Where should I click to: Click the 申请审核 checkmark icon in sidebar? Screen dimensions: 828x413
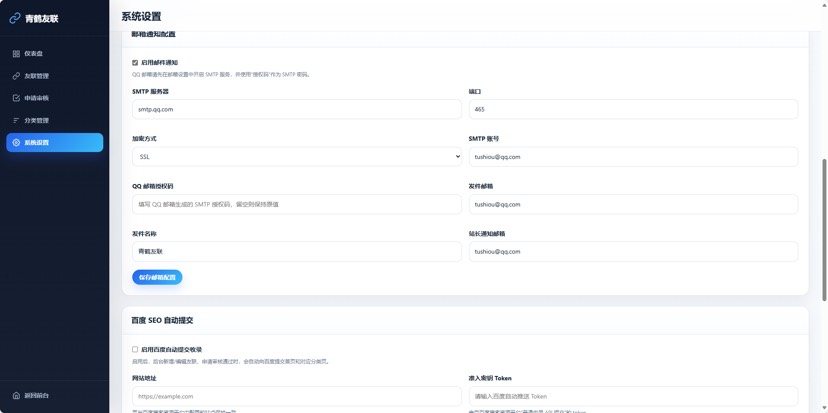(16, 98)
